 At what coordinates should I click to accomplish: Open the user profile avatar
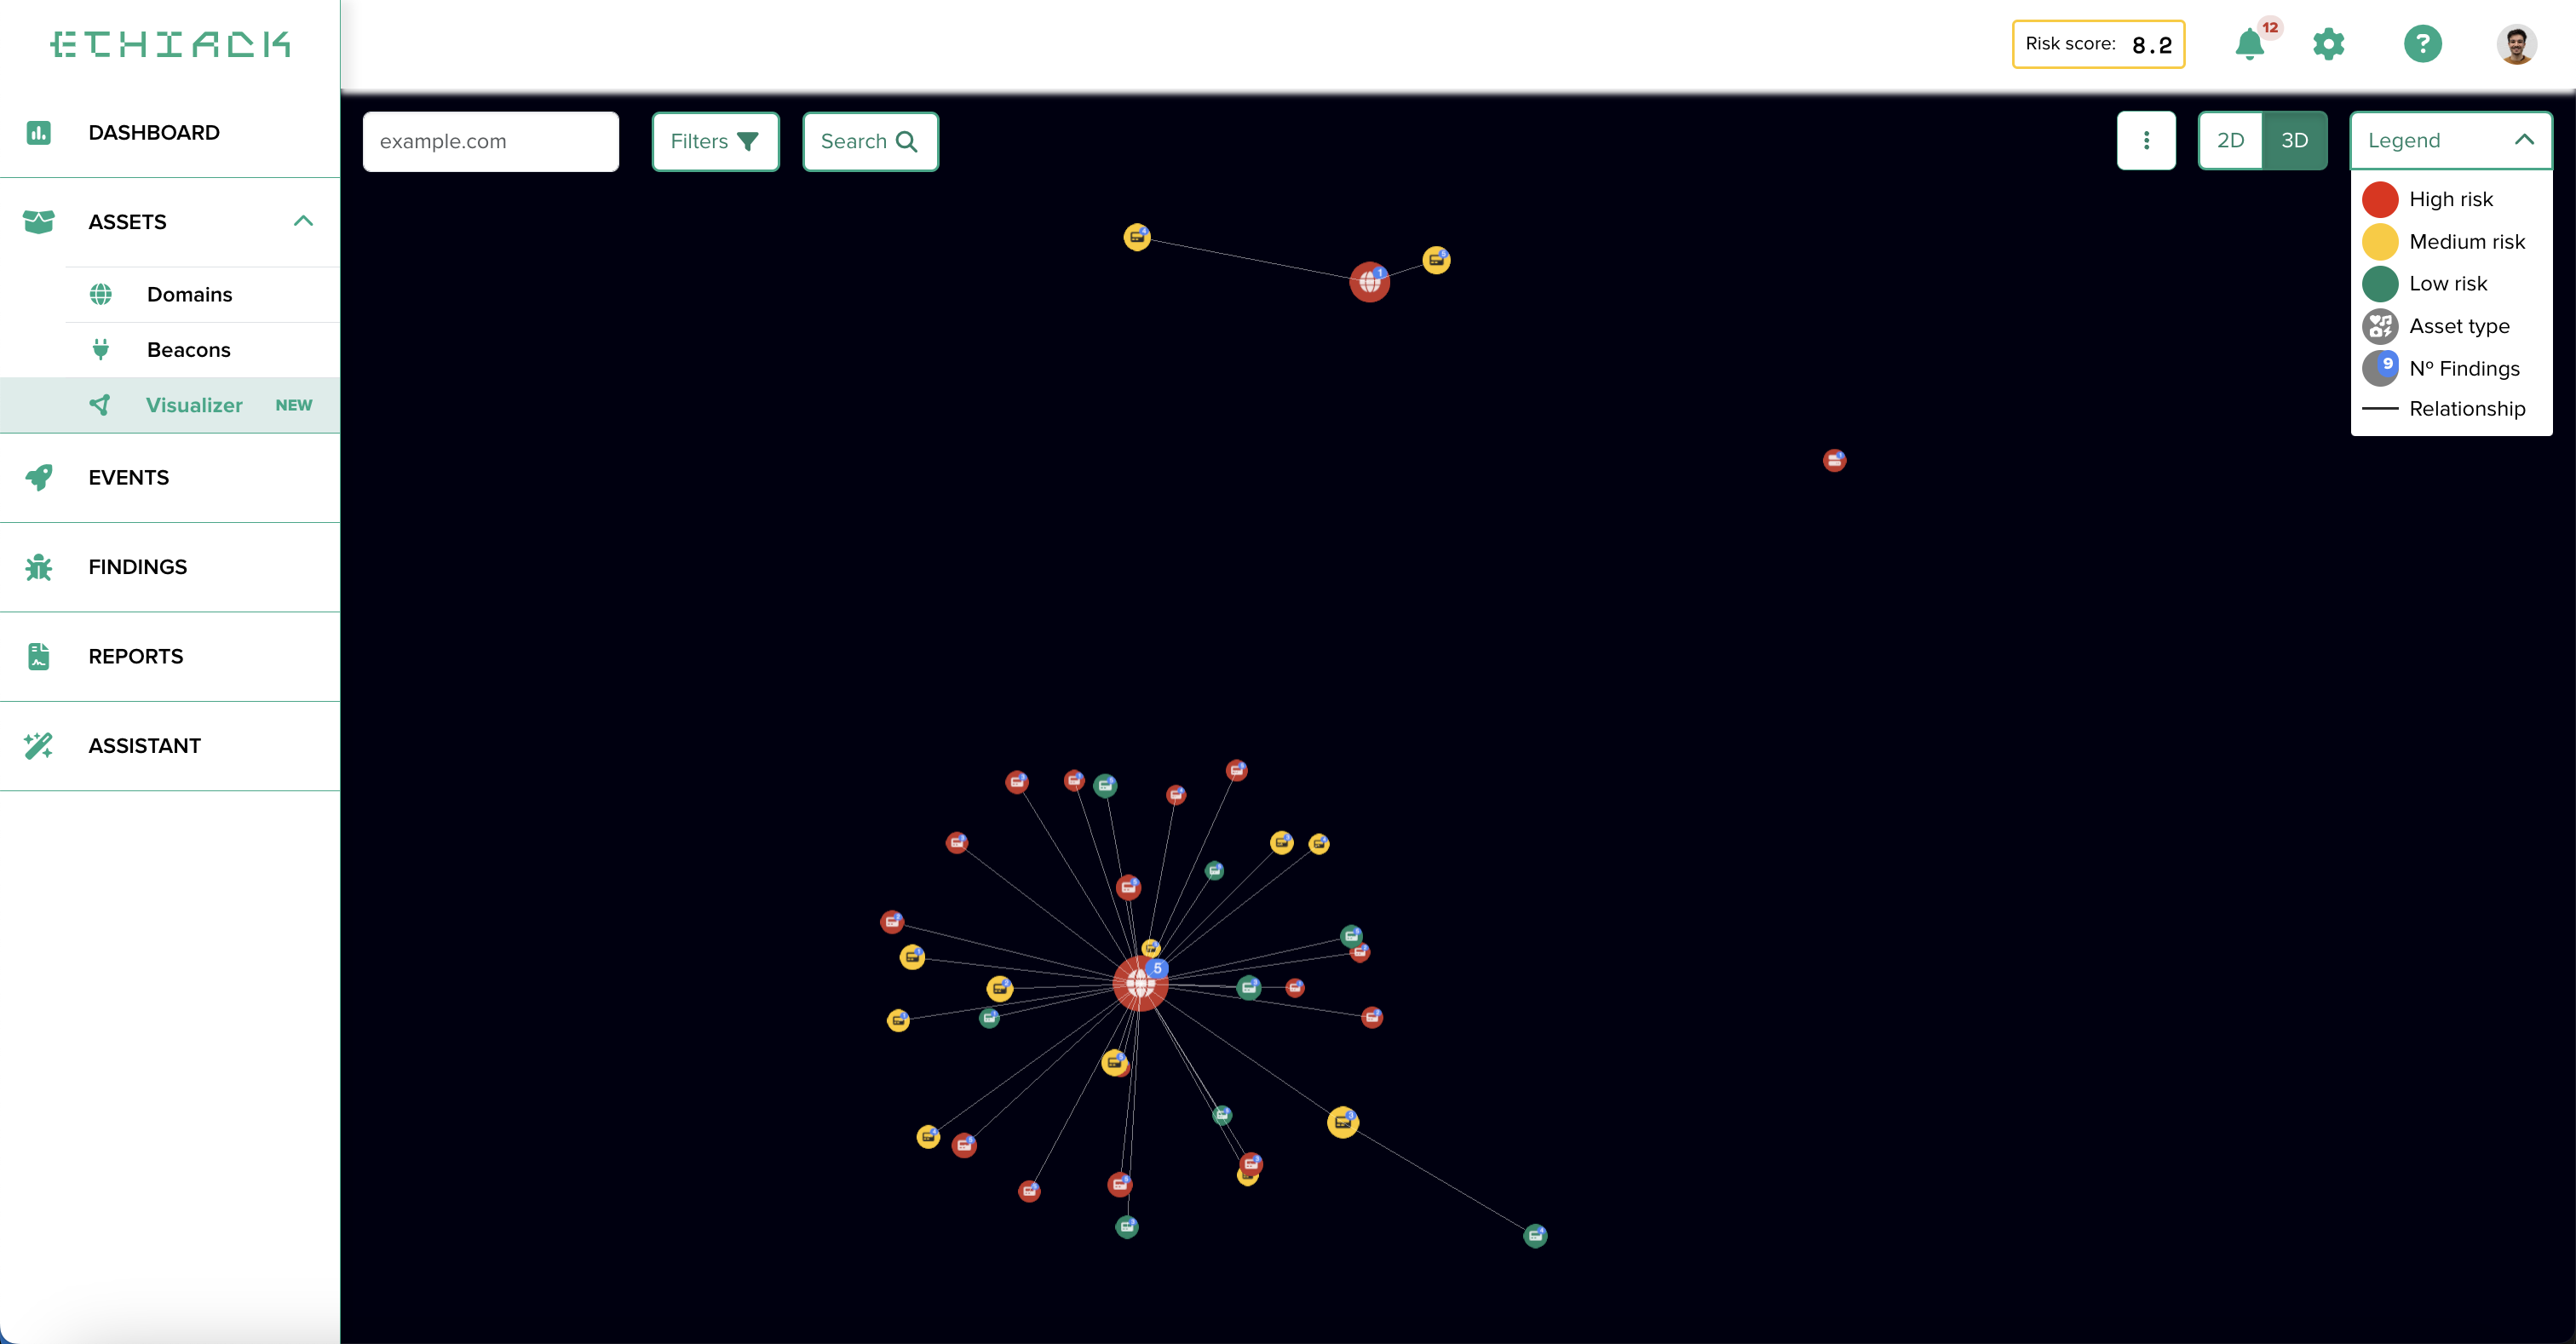(2516, 44)
